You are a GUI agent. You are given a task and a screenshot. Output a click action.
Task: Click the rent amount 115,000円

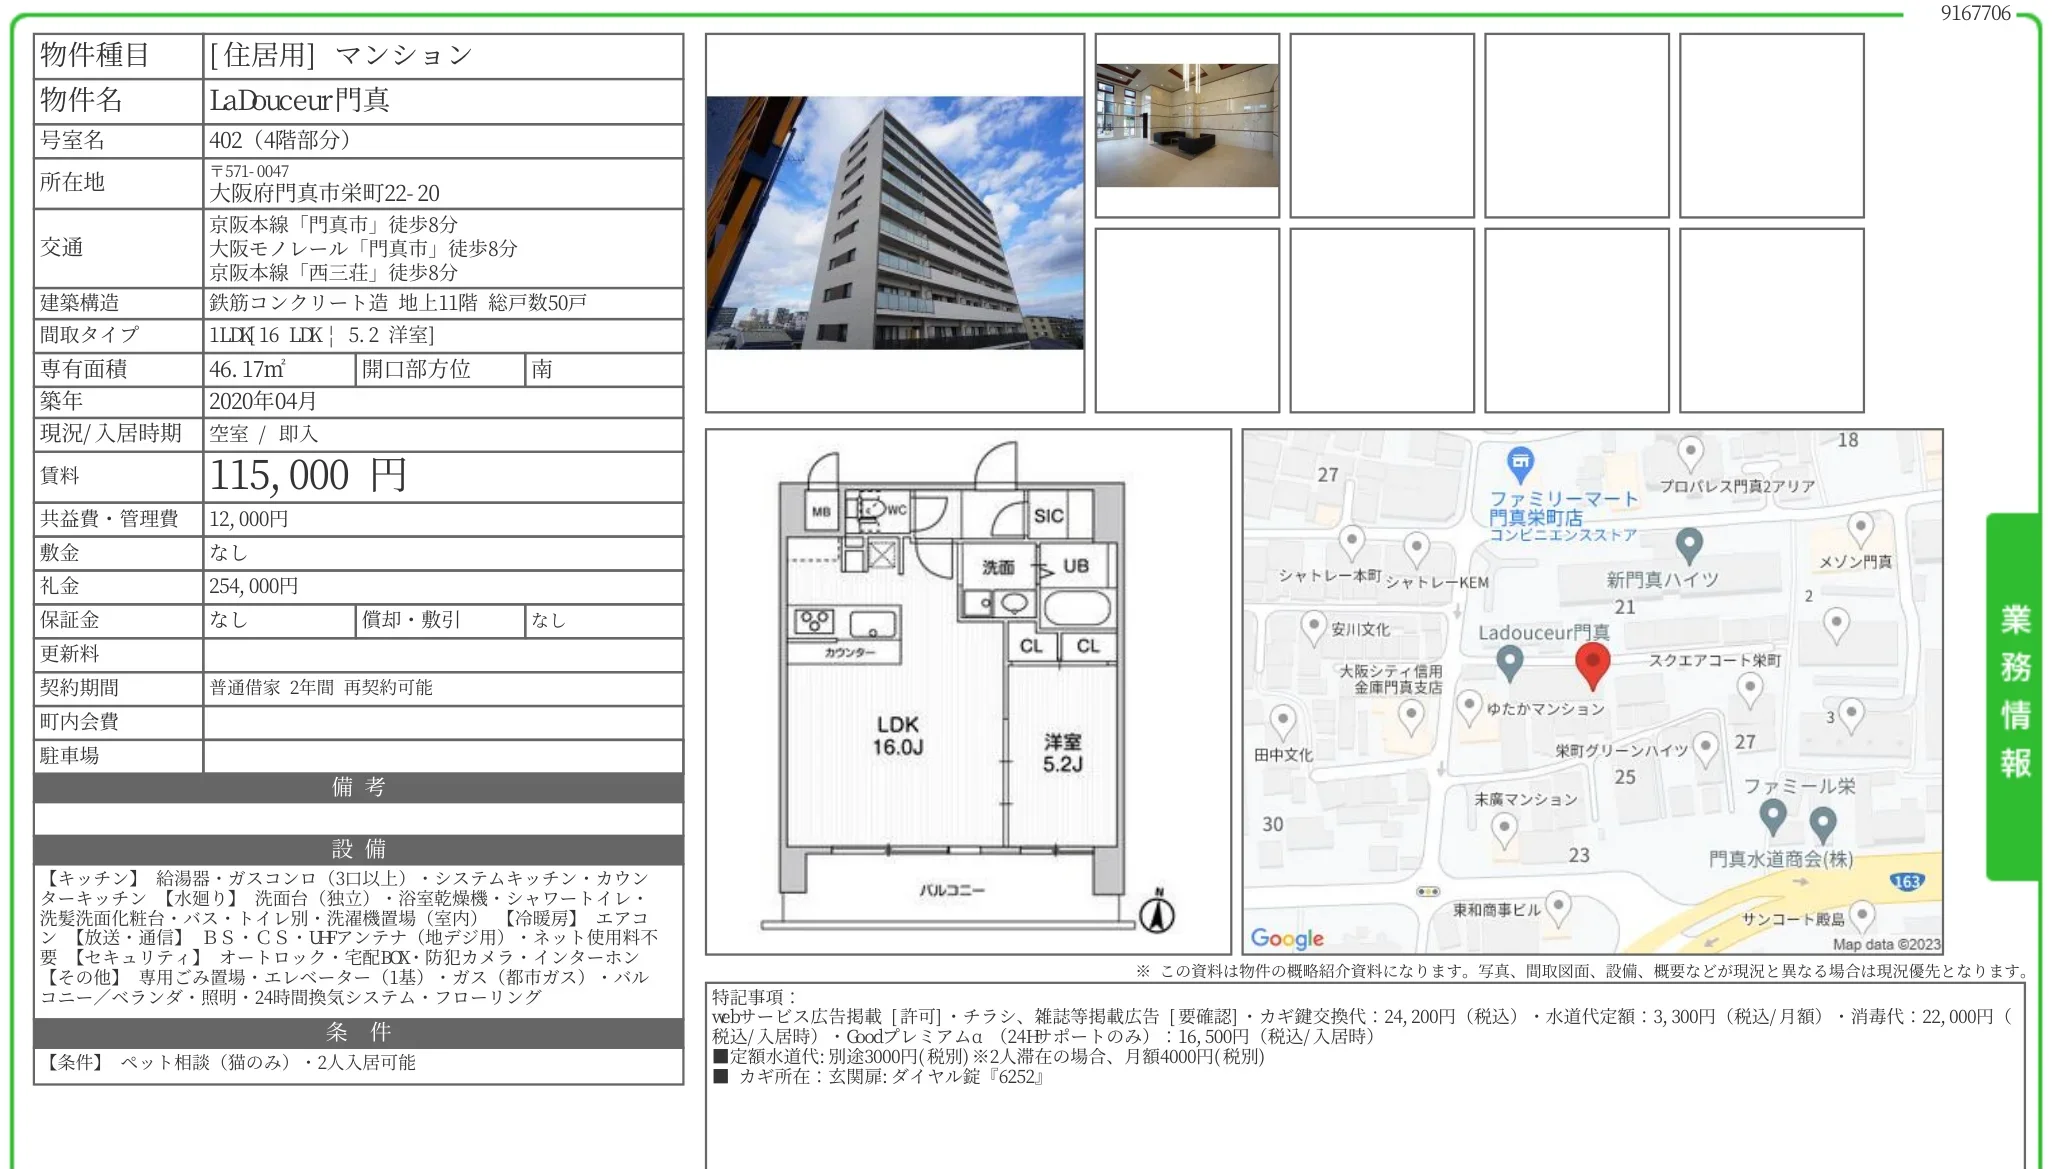pos(307,476)
